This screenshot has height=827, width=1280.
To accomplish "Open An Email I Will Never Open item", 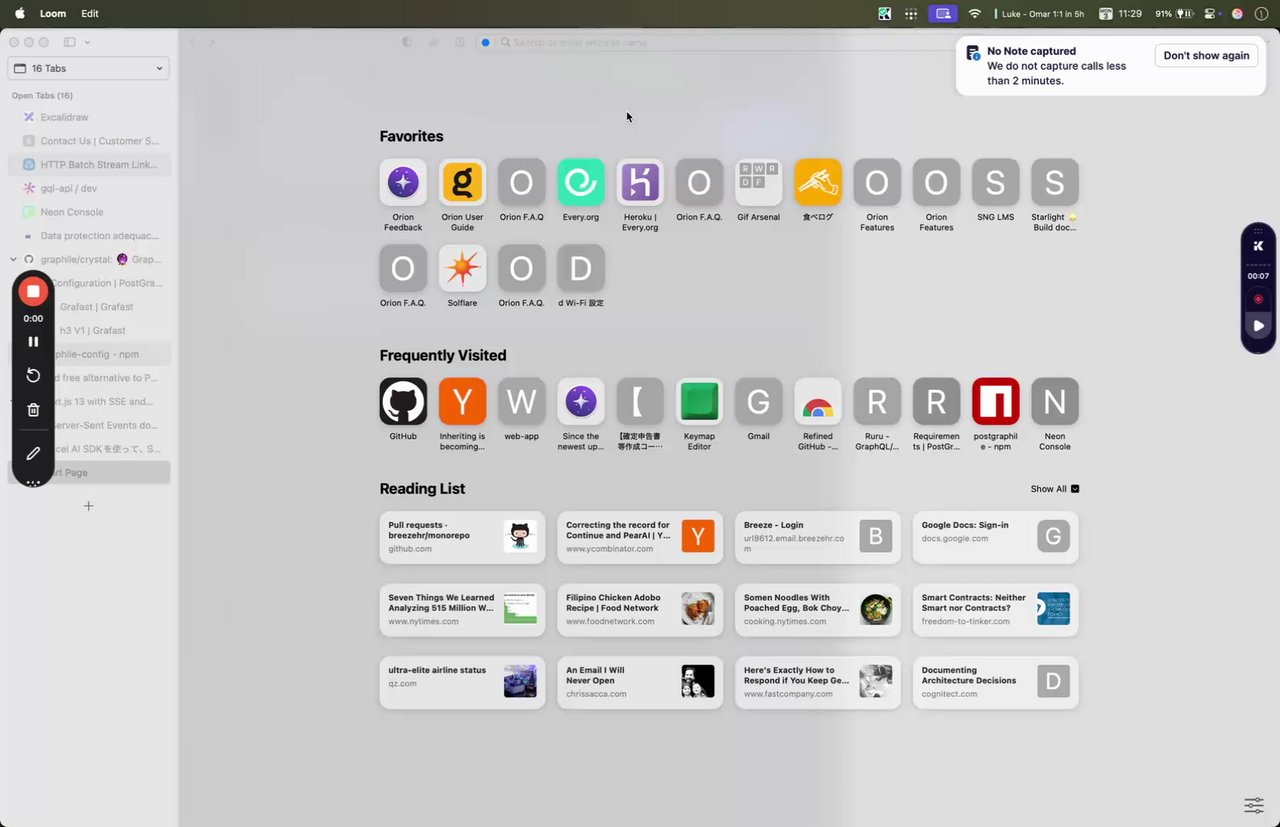I will (x=640, y=682).
